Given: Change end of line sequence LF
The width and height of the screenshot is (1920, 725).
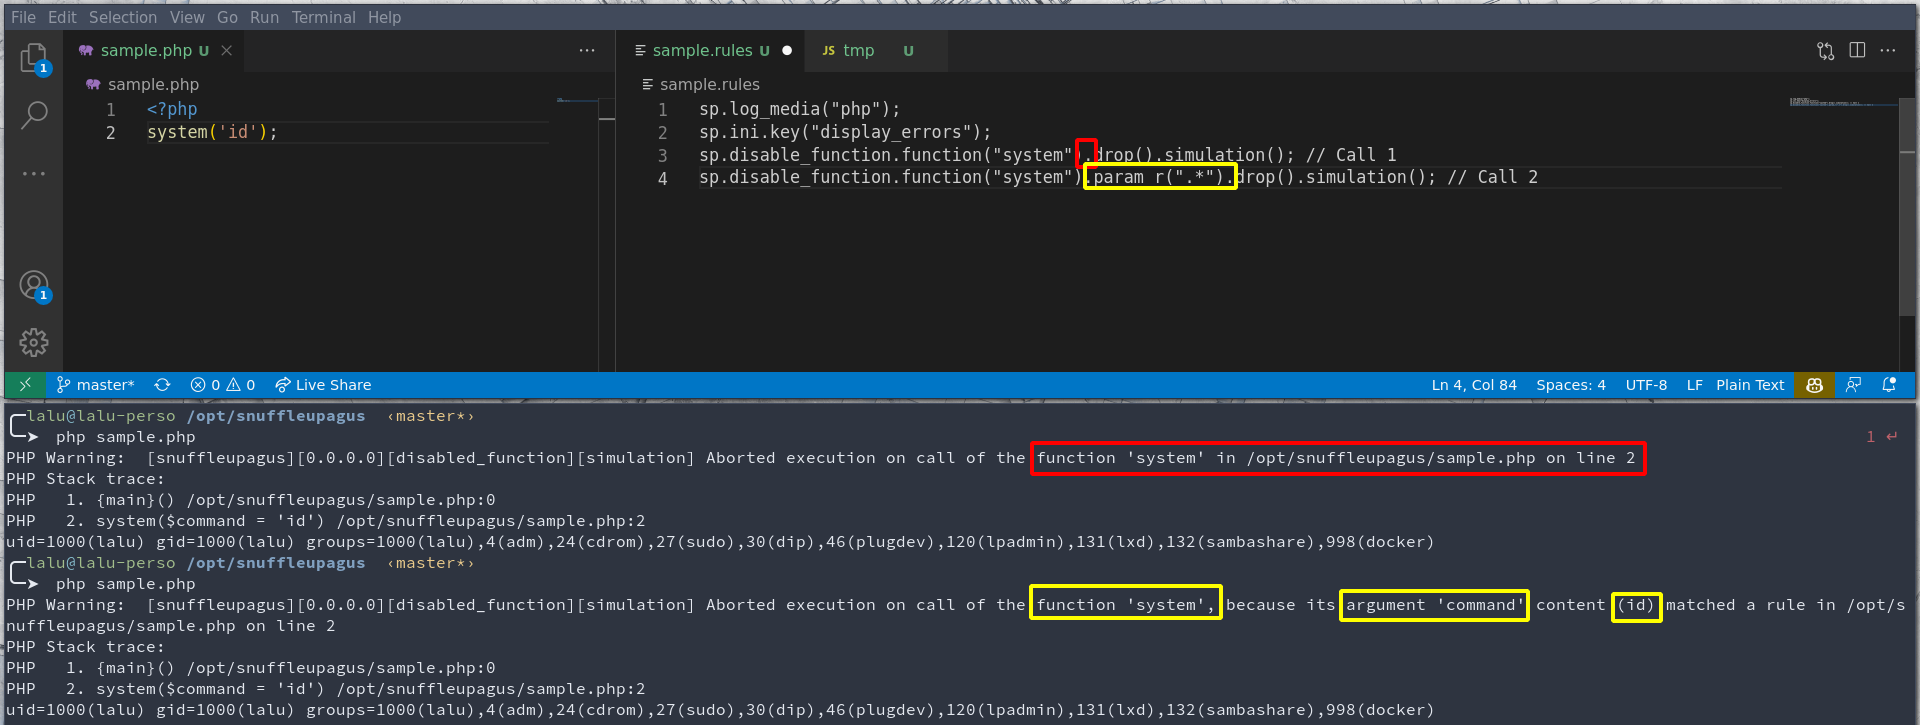Looking at the screenshot, I should [x=1694, y=385].
